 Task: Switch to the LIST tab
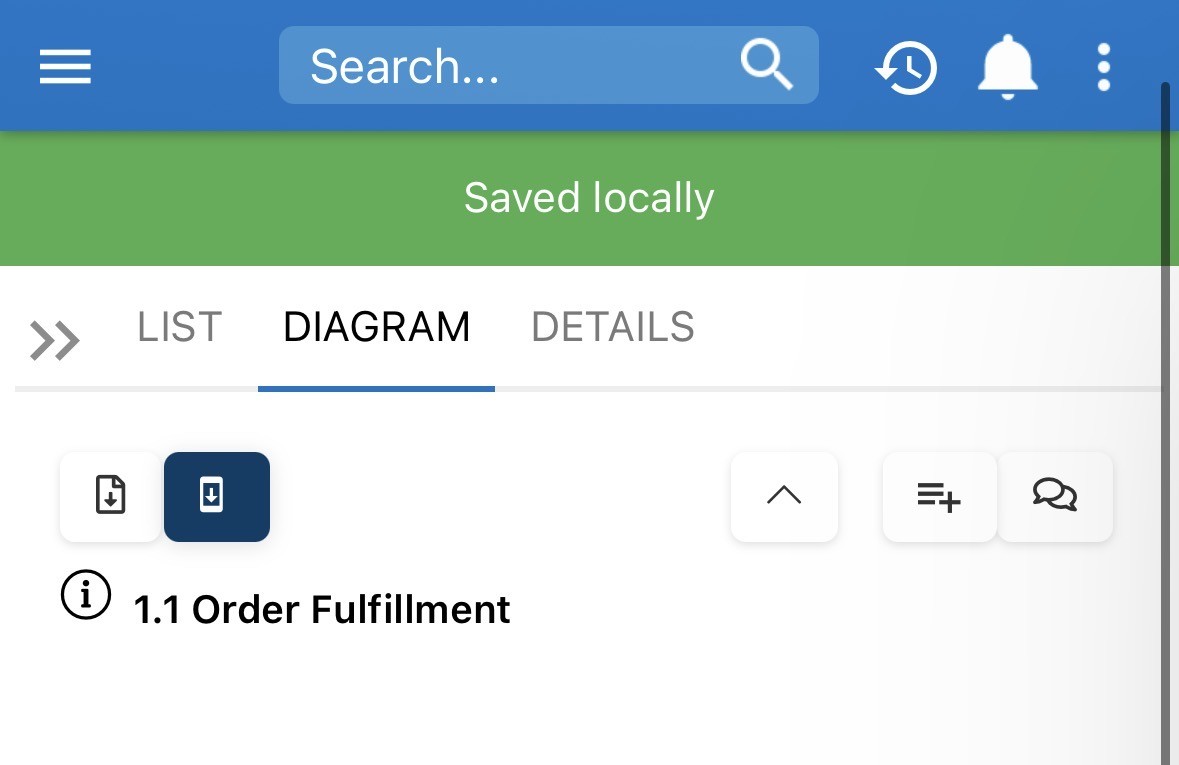click(179, 327)
